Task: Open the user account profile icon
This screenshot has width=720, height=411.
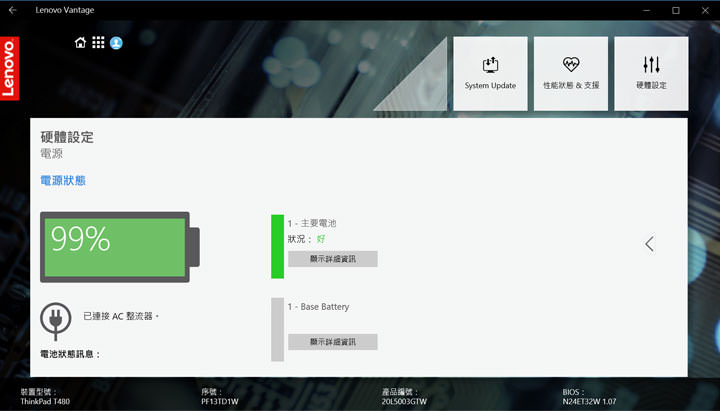Action: pyautogui.click(x=116, y=43)
